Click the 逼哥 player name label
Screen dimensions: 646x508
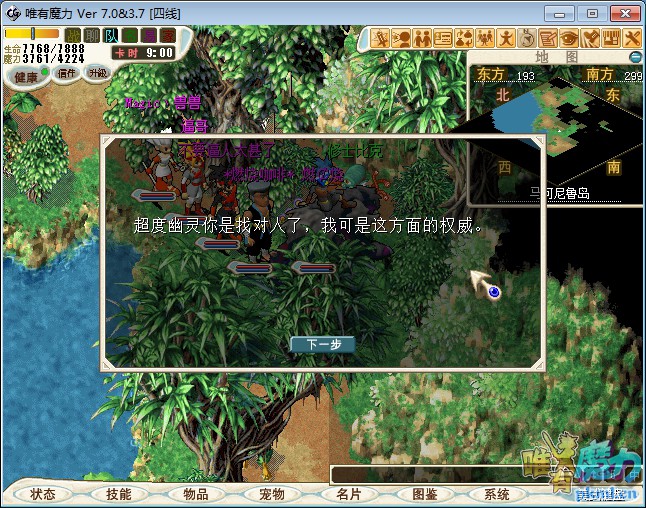click(x=194, y=126)
